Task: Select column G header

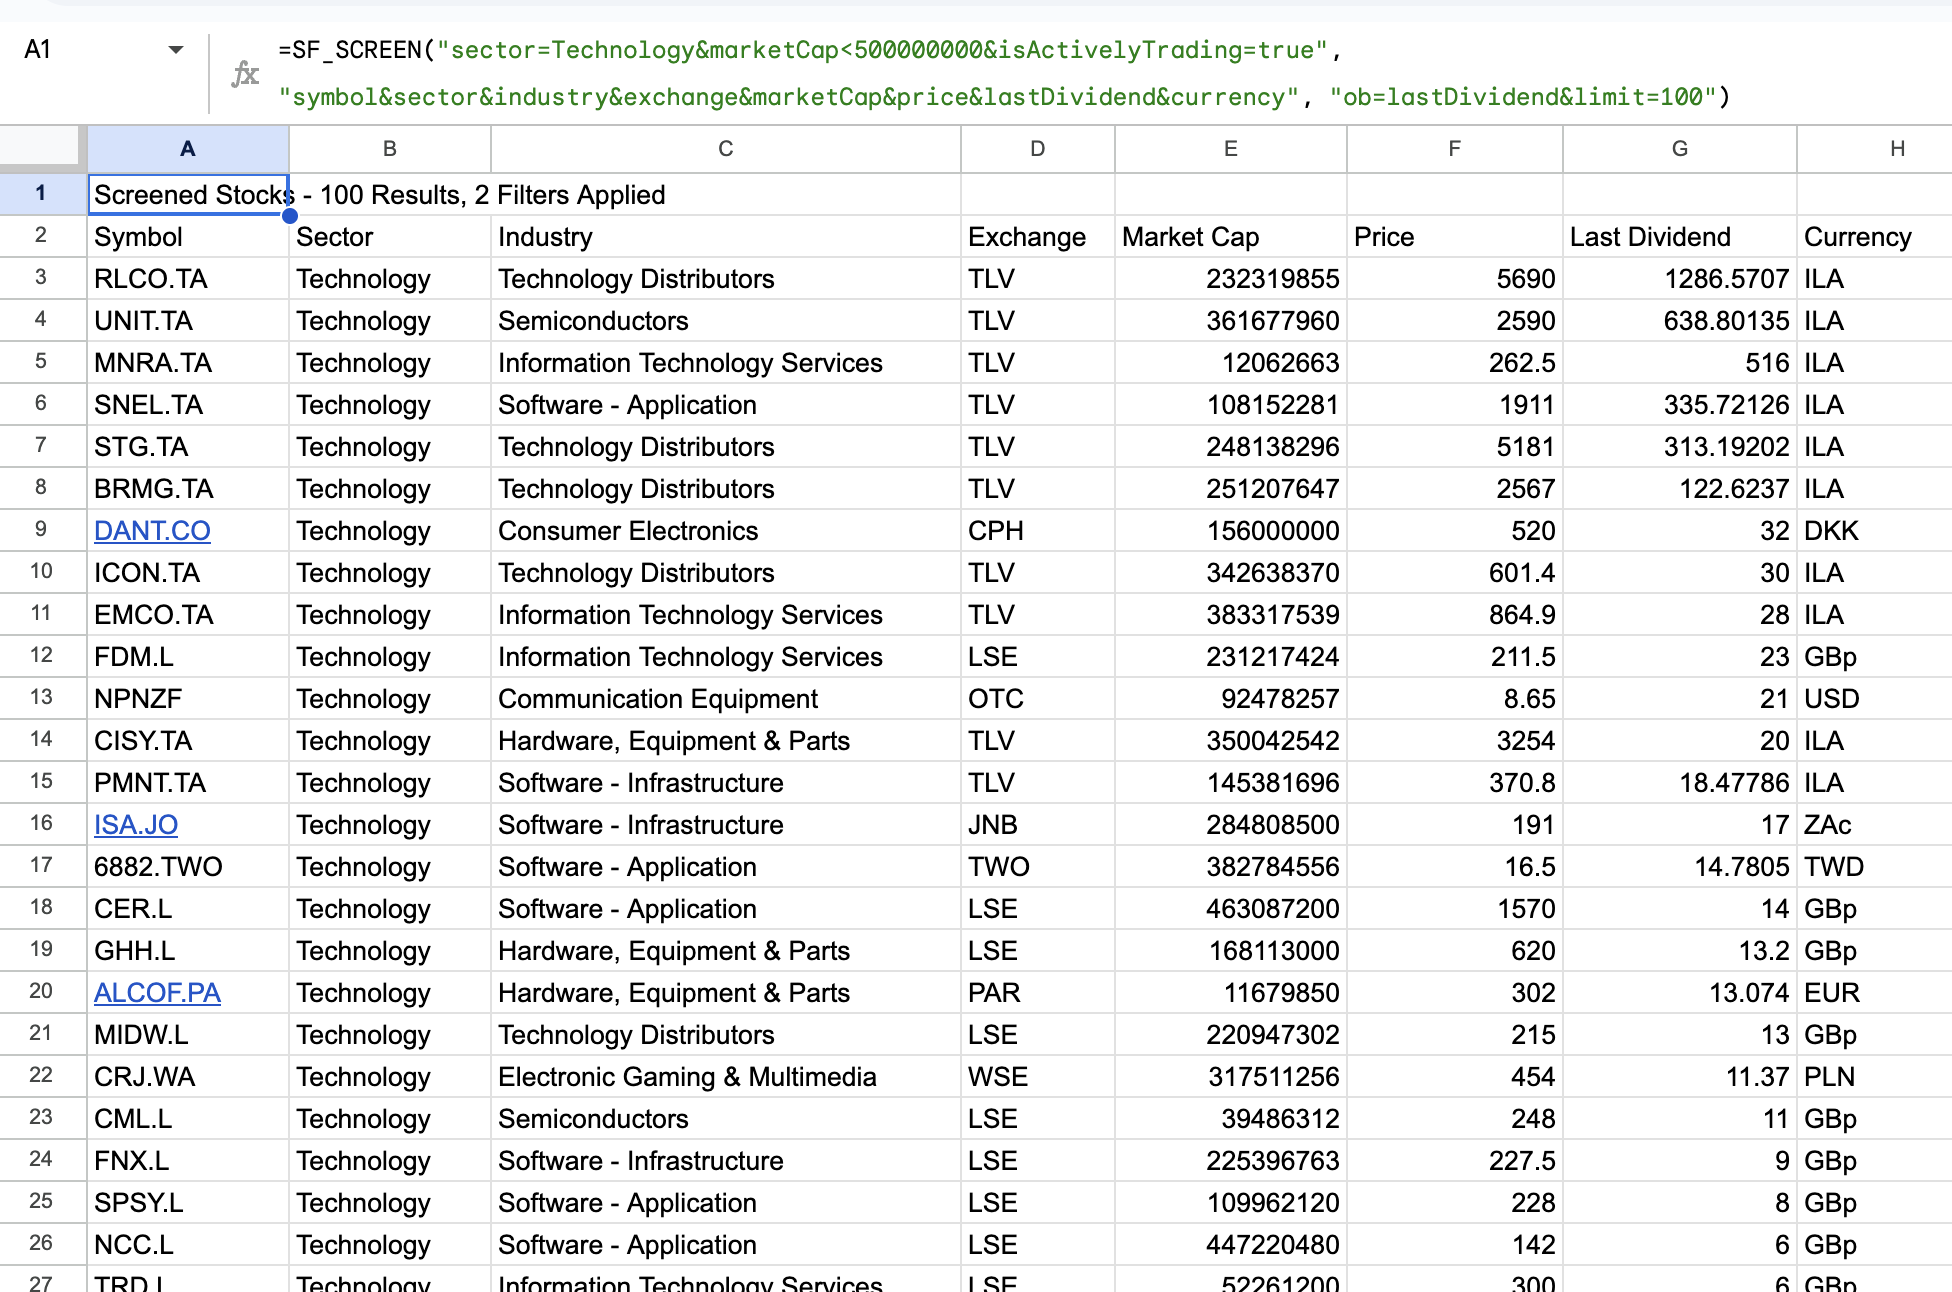Action: [1680, 149]
